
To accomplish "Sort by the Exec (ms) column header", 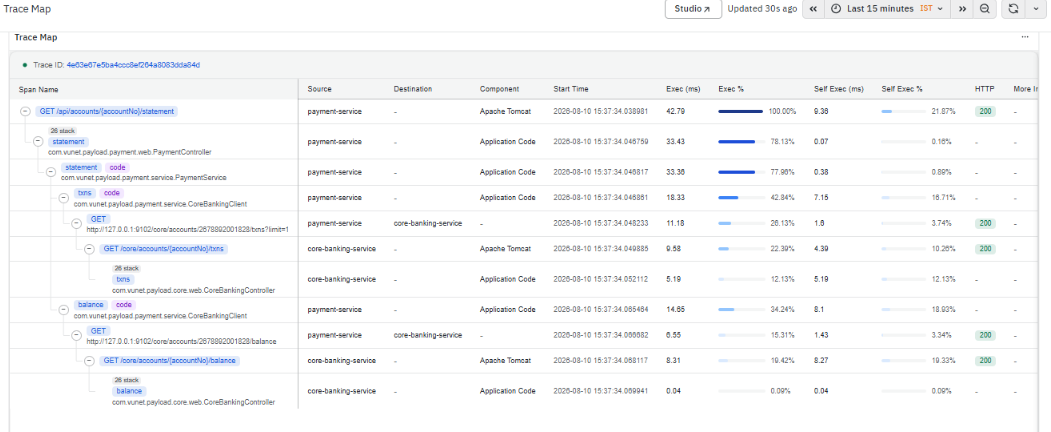I will click(x=683, y=89).
